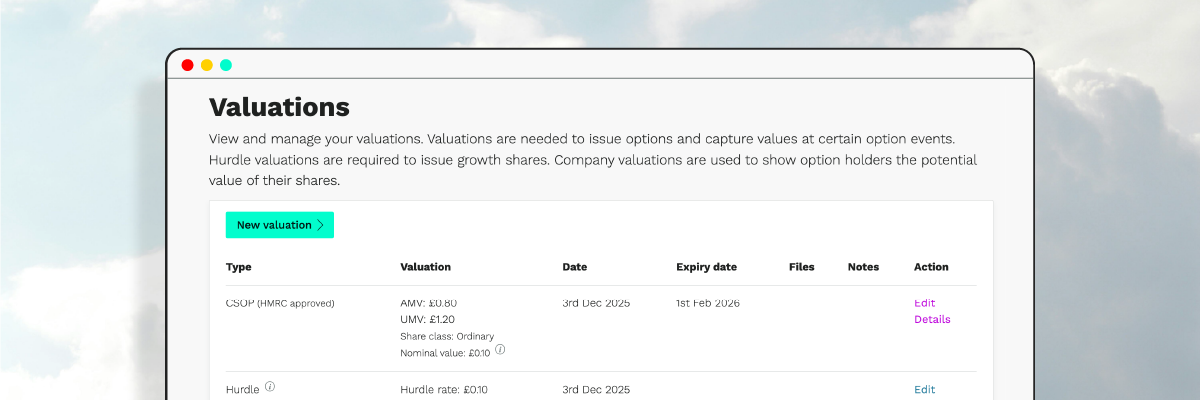Open the info icon beside Nominal value
Screen dimensions: 1200x400
(x=500, y=350)
